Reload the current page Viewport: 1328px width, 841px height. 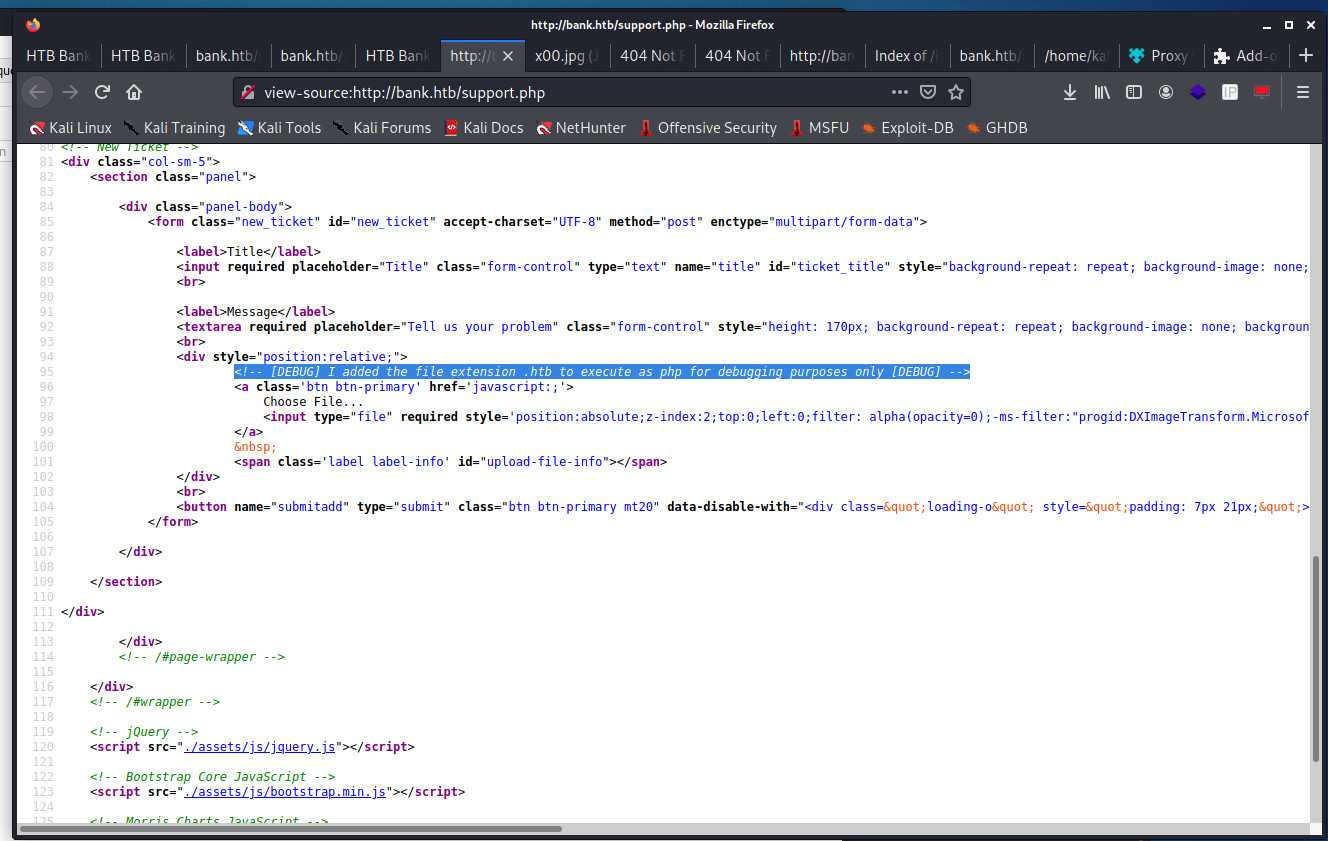point(102,92)
